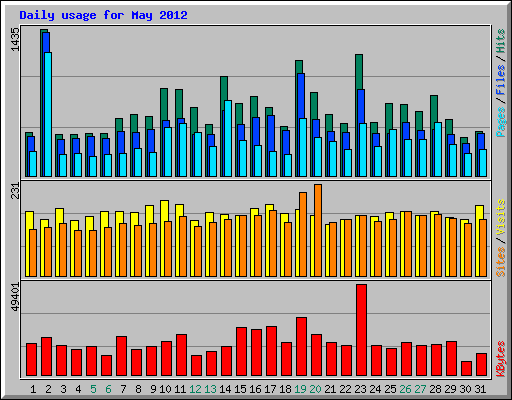Screen dimensions: 512x400
Task: Select the red KBytes bar on day 7
Action: tap(121, 356)
